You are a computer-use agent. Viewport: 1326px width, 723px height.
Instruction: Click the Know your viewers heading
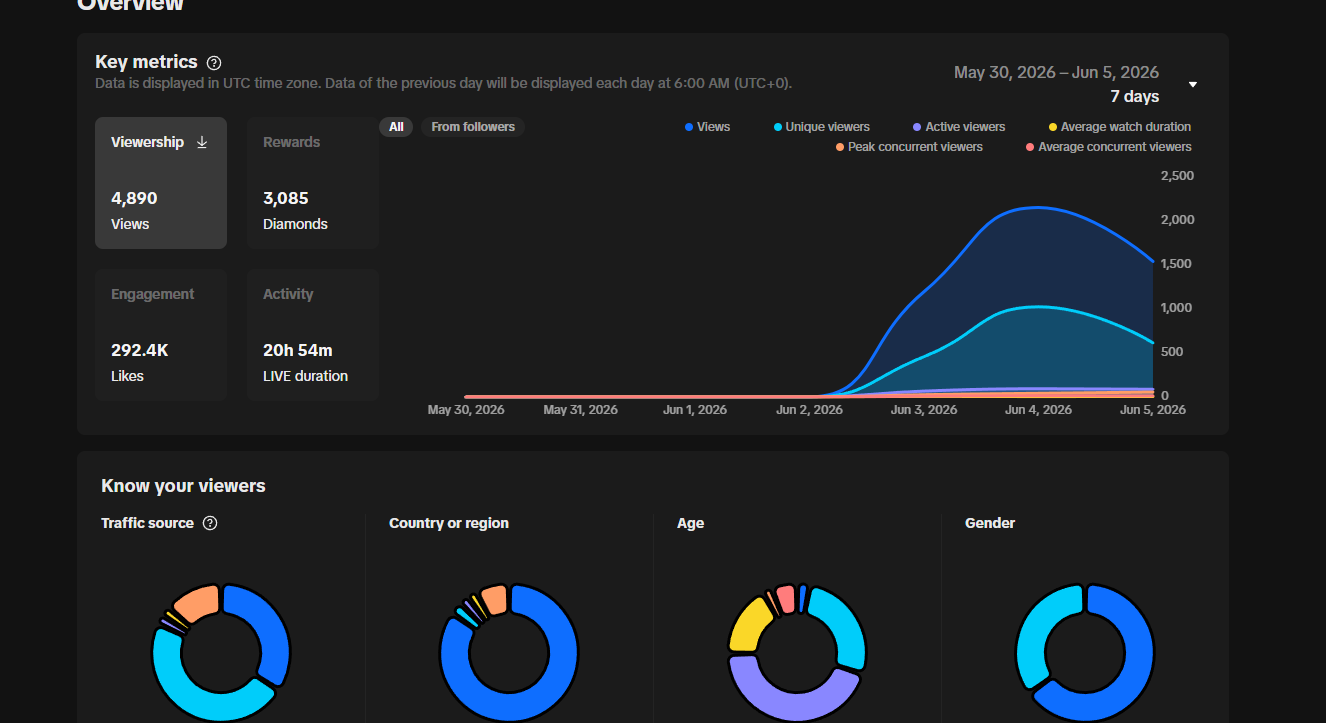click(183, 486)
